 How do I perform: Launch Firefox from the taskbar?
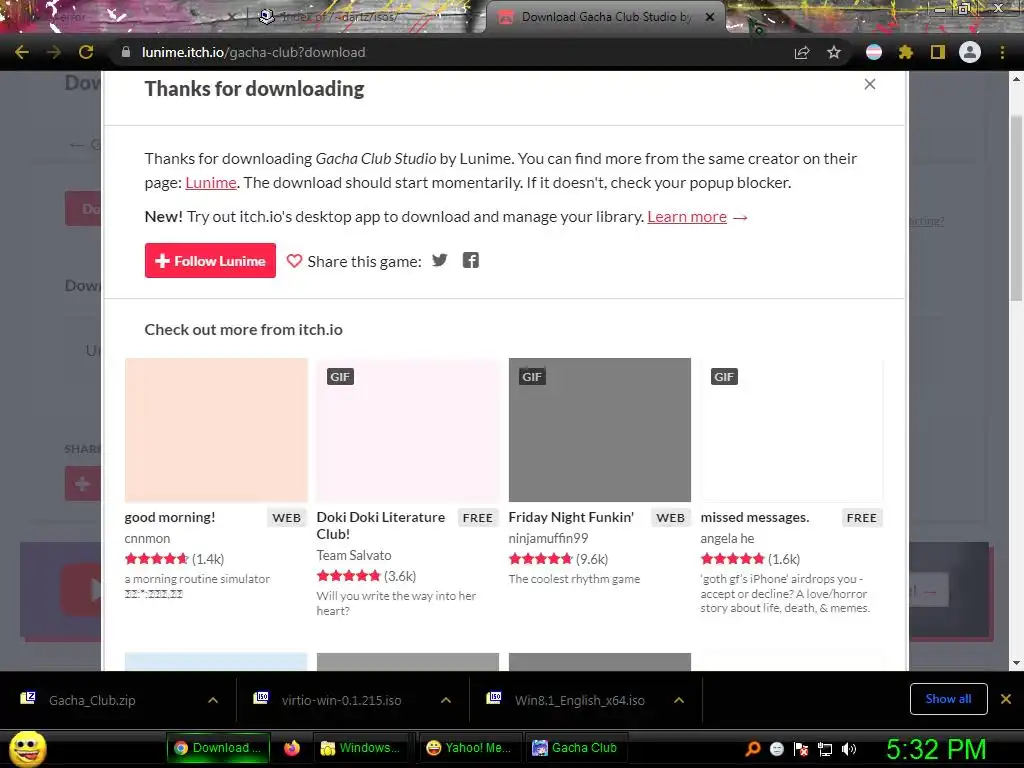(x=292, y=748)
